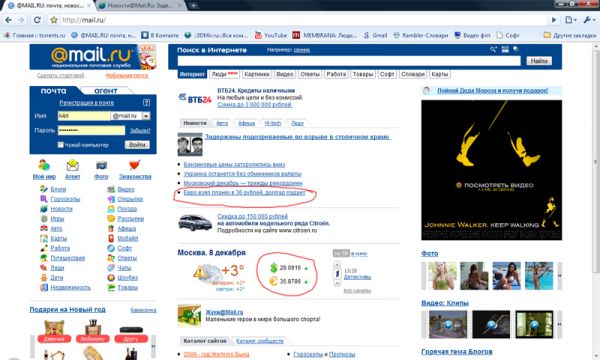600x360 pixels.
Task: Click the browser reload icon
Action: coord(37,20)
